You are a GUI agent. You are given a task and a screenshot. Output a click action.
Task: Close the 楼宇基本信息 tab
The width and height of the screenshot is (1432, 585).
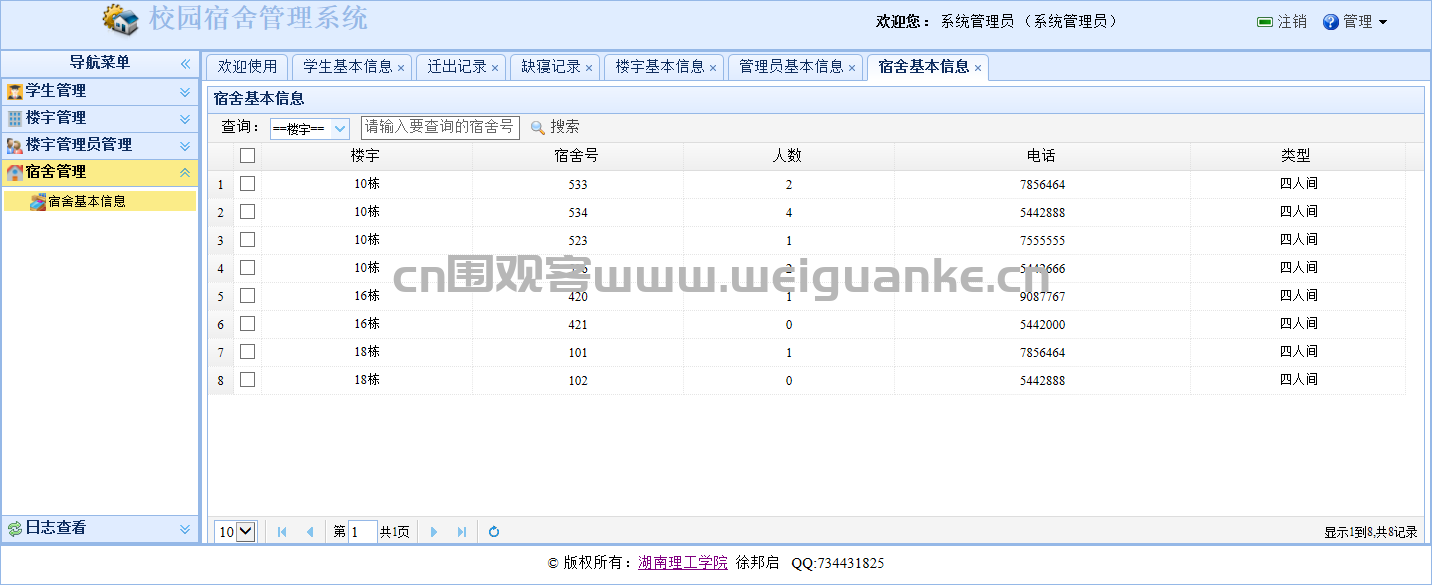(713, 68)
